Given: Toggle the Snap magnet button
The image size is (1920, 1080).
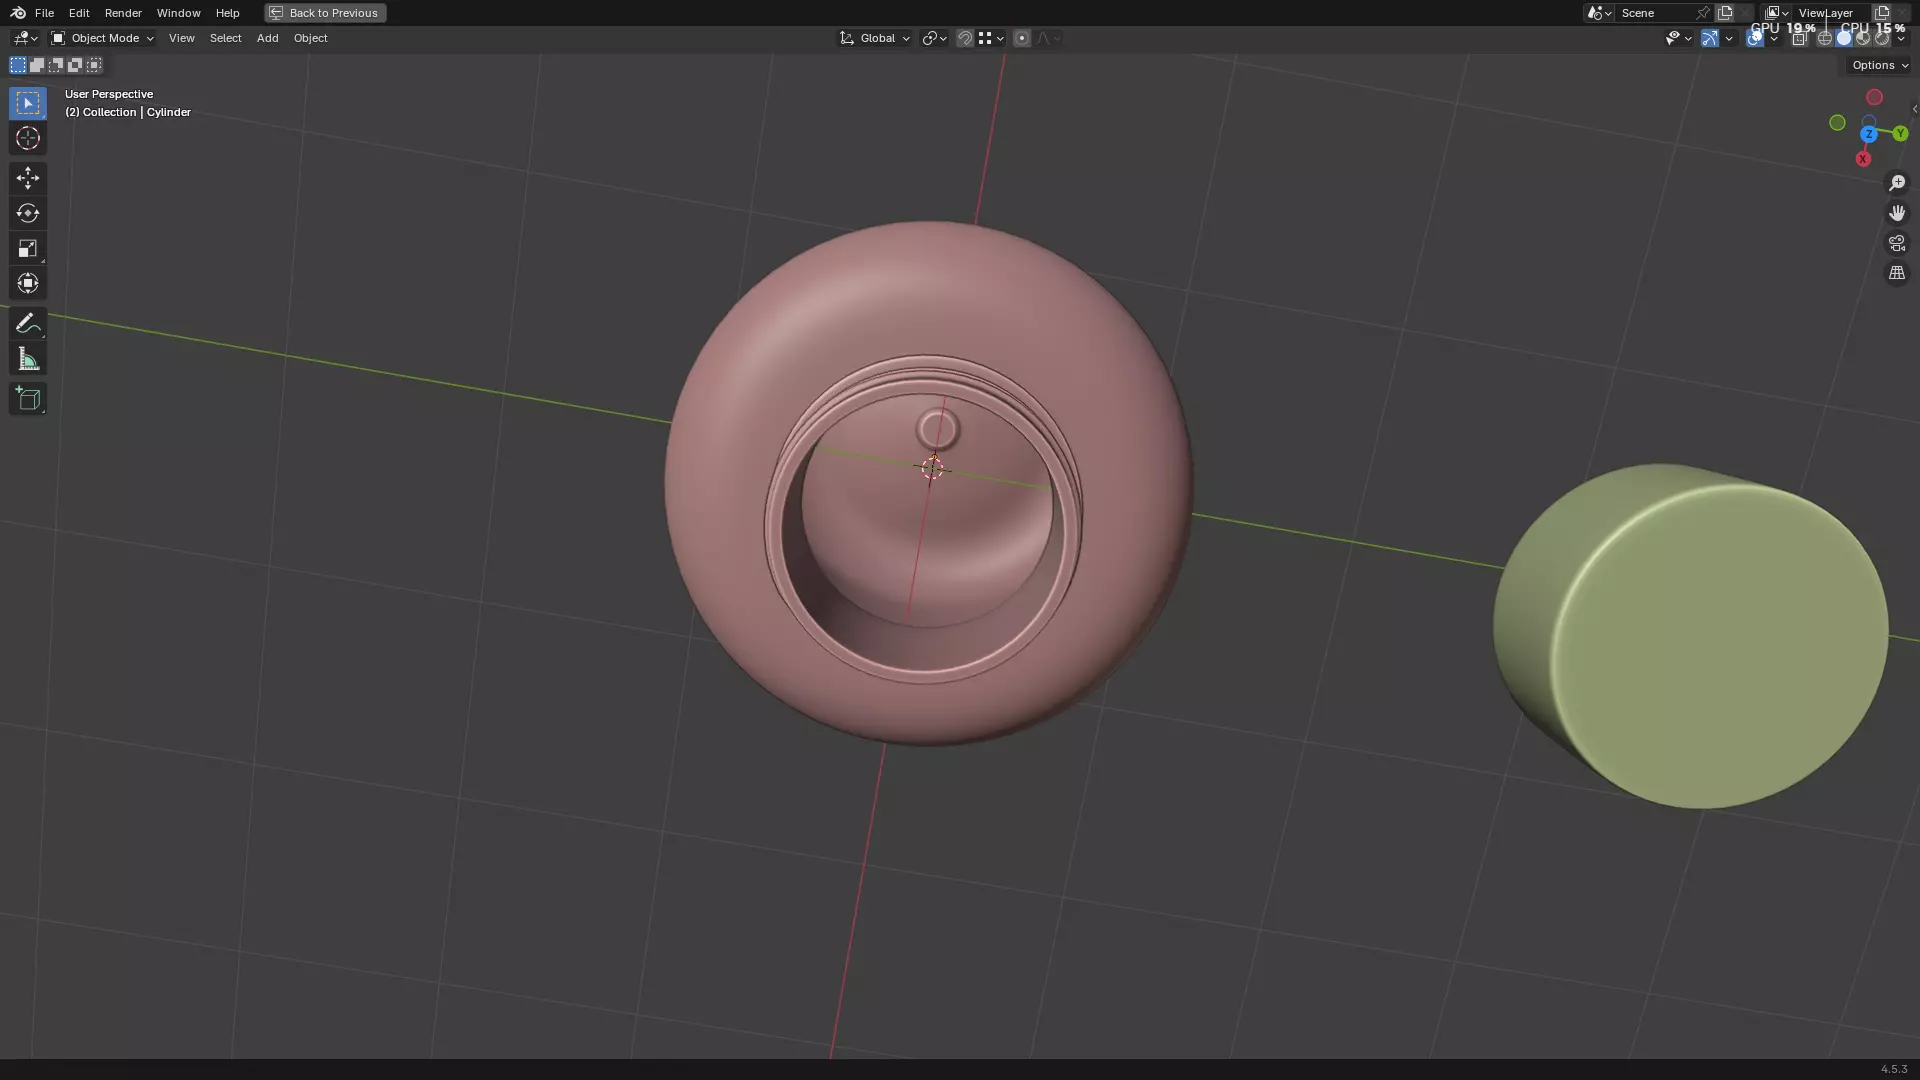Looking at the screenshot, I should pos(965,38).
